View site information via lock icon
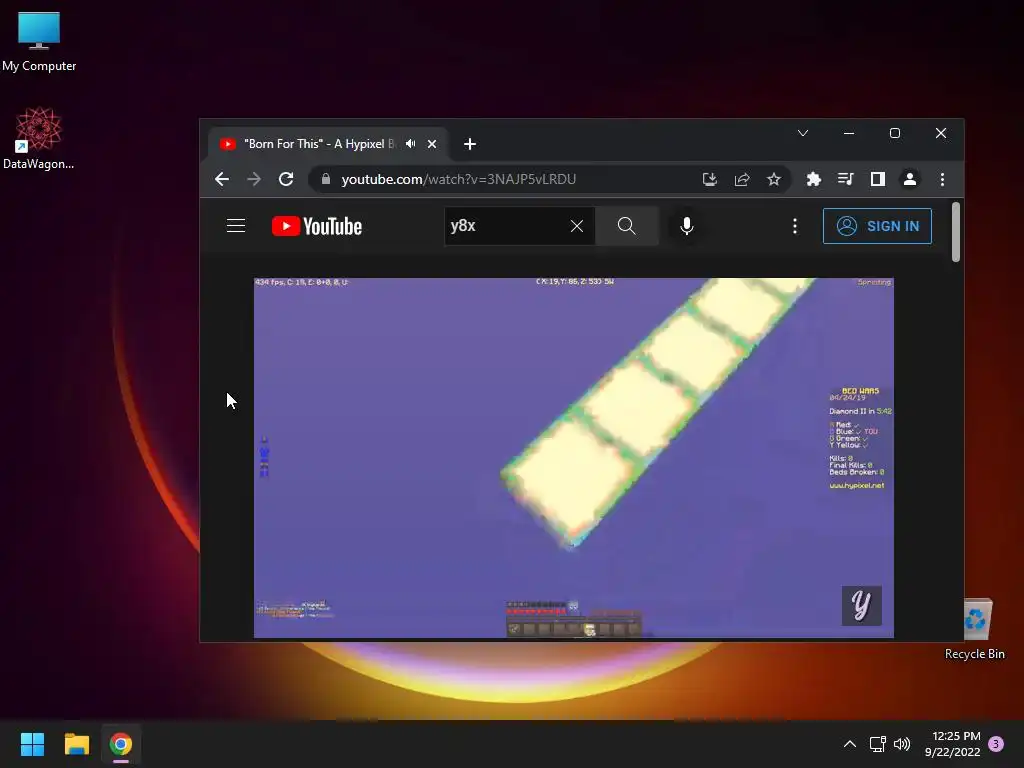This screenshot has height=768, width=1024. pos(326,179)
